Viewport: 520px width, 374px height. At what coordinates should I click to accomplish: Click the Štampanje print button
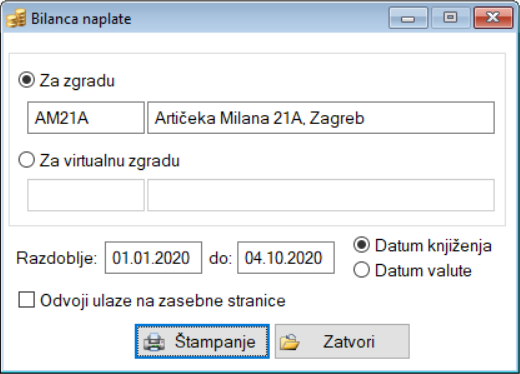coord(202,342)
